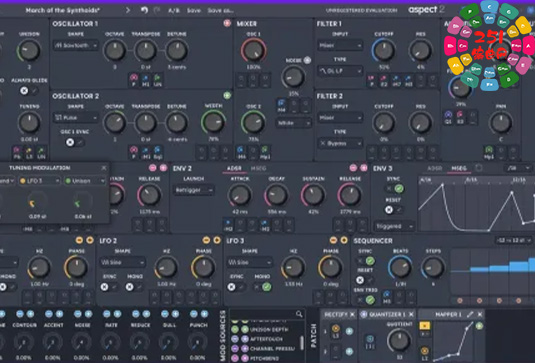Toggle the Sequencer Env Trig switch
The height and width of the screenshot is (363, 535).
365,300
